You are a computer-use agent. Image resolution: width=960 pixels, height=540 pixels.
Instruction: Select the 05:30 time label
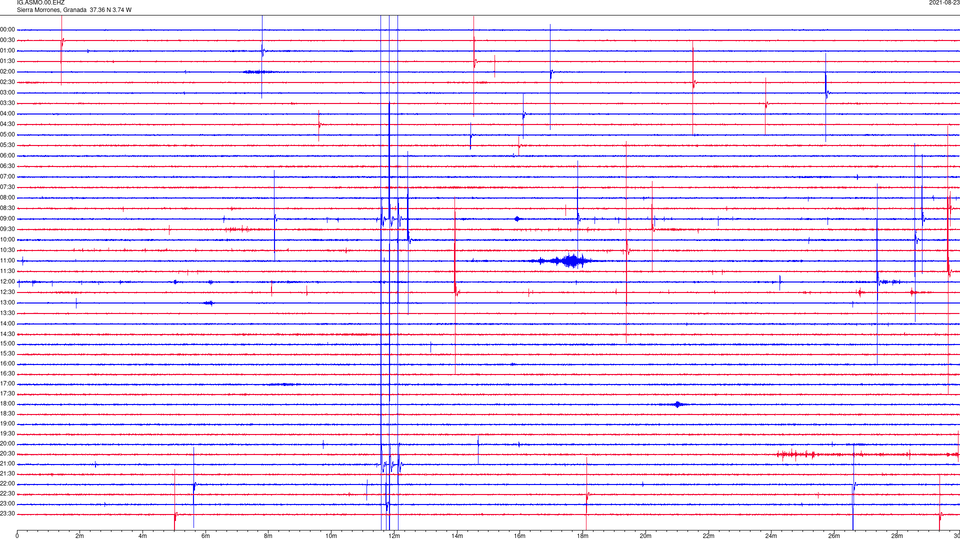click(8, 145)
